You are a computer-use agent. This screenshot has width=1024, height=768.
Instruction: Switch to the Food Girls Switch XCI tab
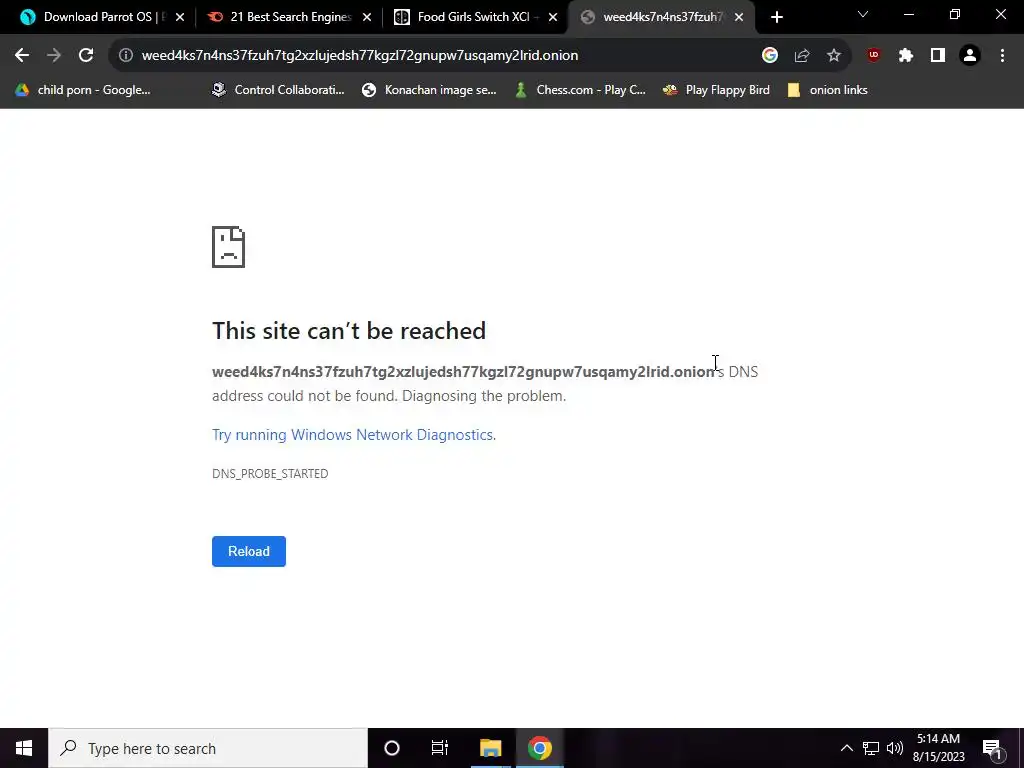click(x=475, y=17)
